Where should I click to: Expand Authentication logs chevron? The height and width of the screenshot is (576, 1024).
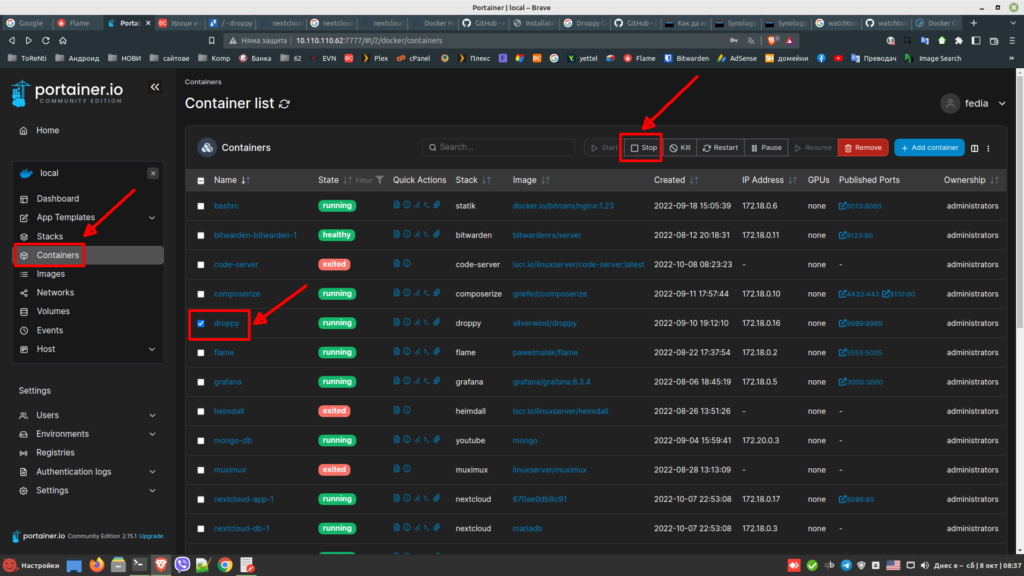pos(152,472)
